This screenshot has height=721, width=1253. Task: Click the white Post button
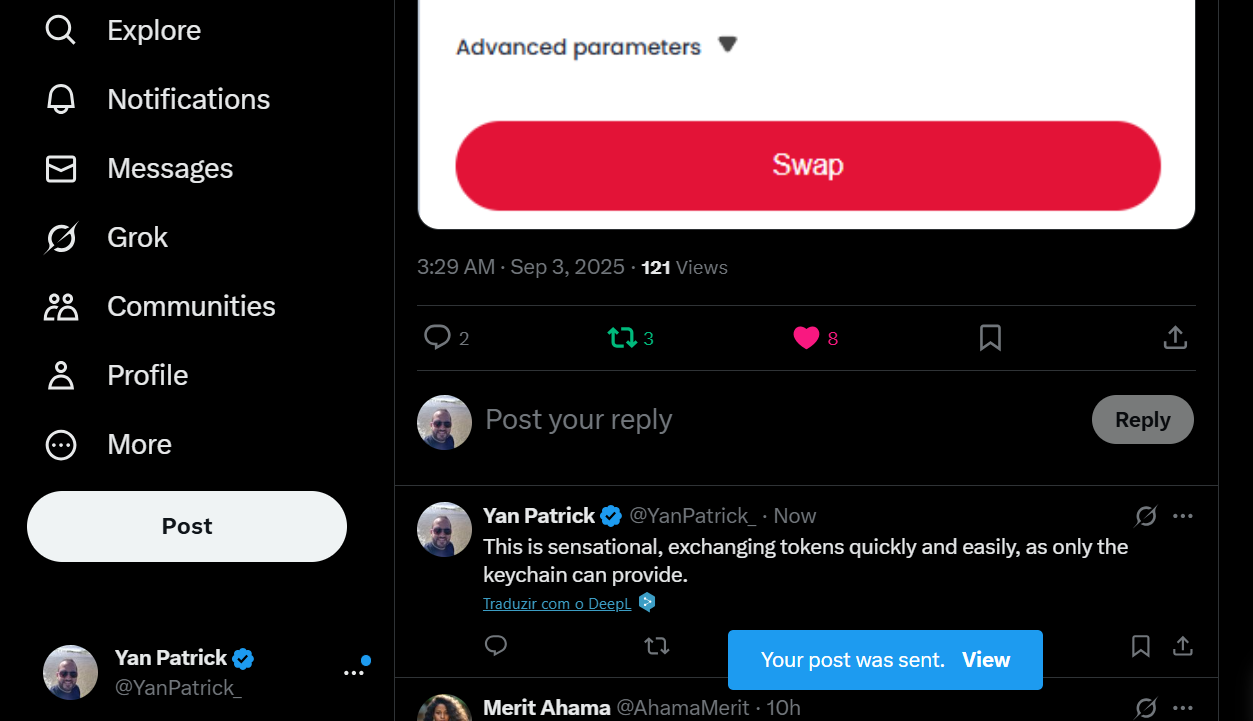coord(187,526)
